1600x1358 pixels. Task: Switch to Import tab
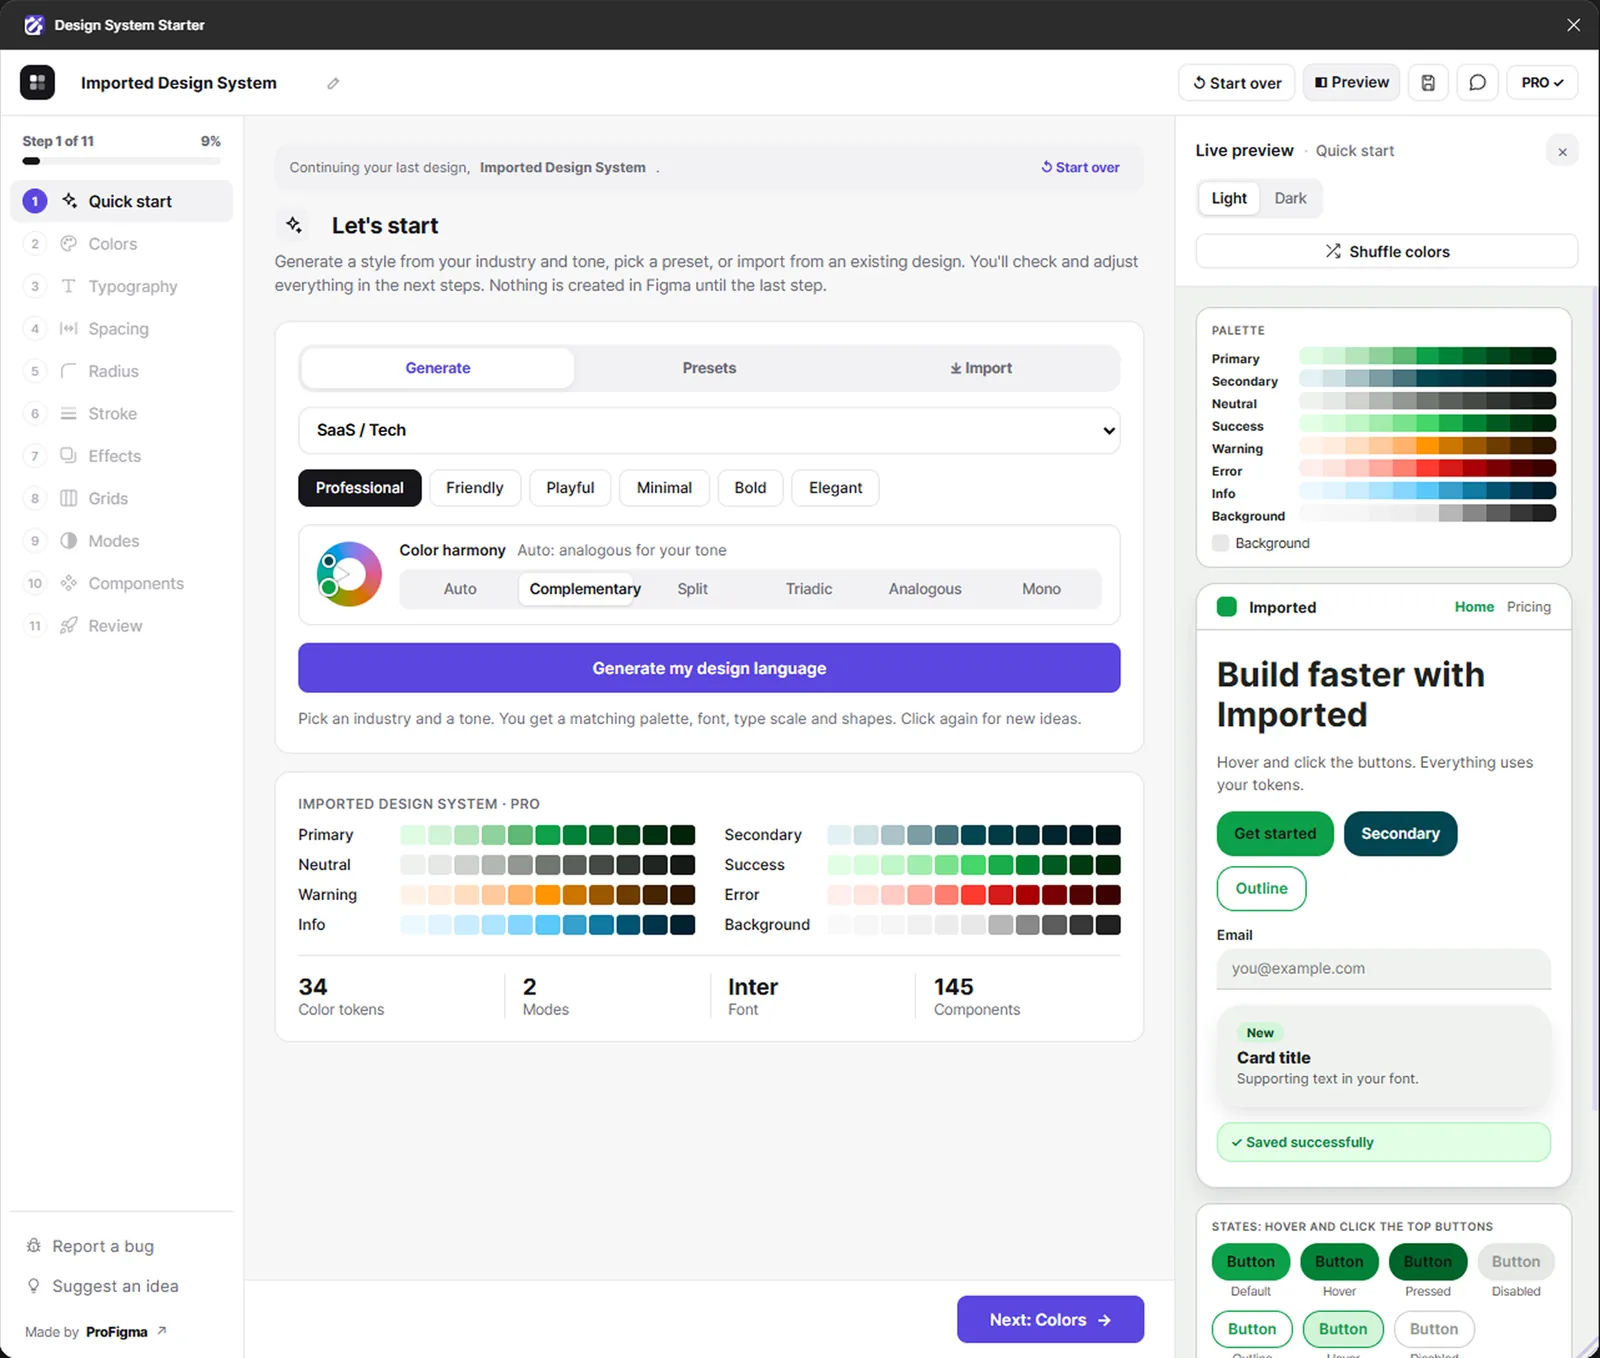click(x=981, y=368)
